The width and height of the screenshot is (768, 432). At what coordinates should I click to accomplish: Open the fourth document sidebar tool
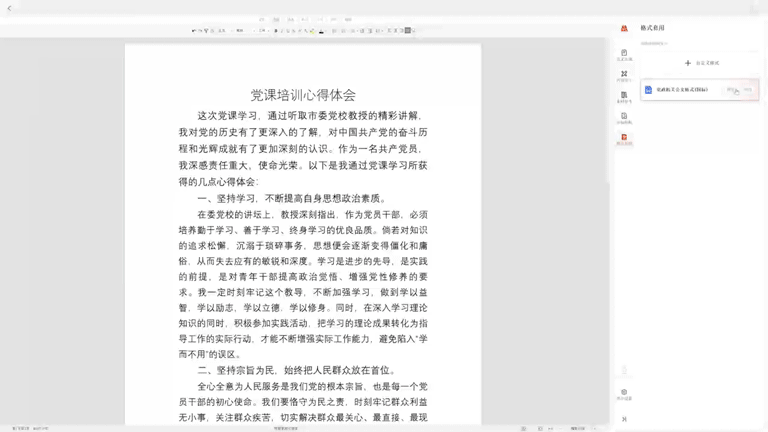pyautogui.click(x=624, y=118)
